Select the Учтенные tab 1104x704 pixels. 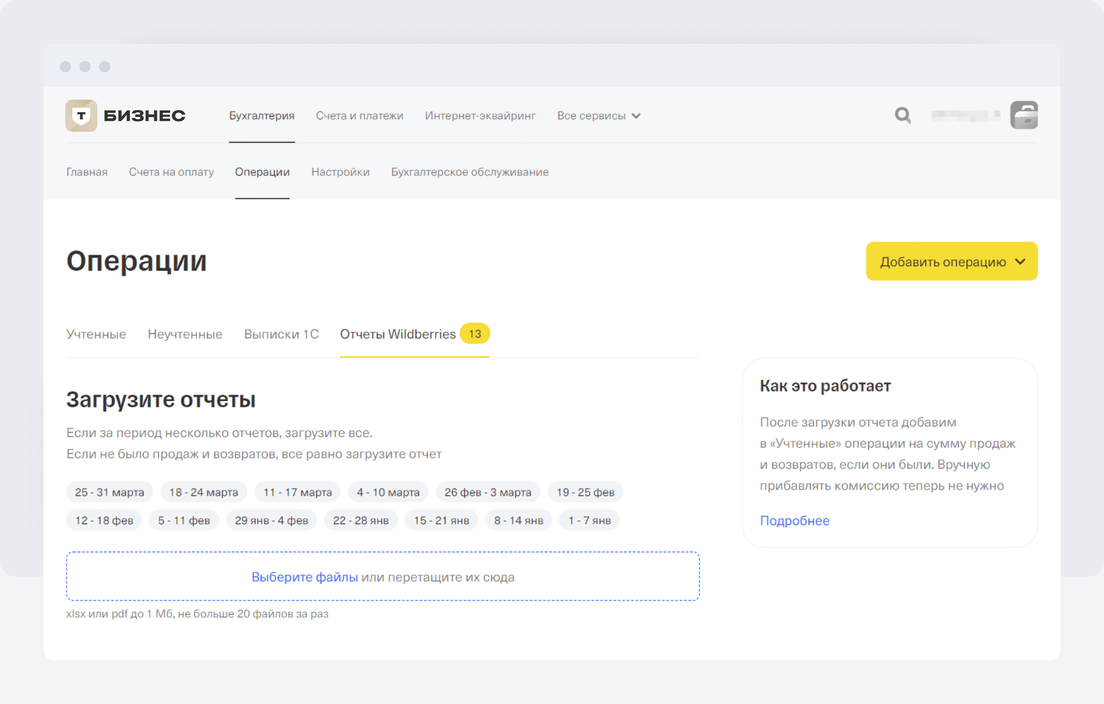(96, 334)
